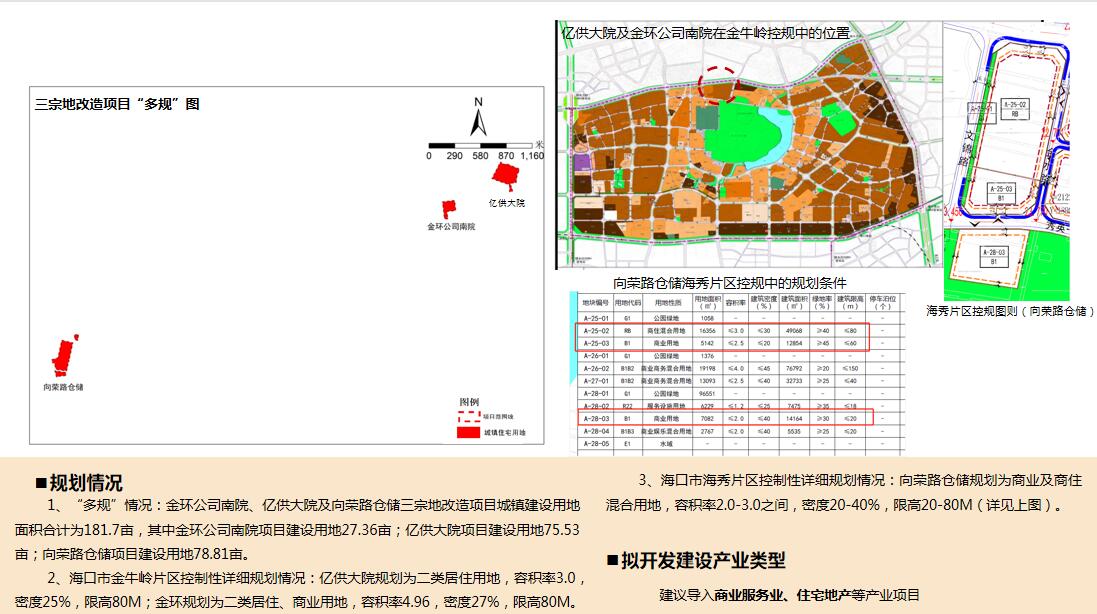Image resolution: width=1097 pixels, height=614 pixels.
Task: Click the solid red legend swatch 城镇住宅用地
Action: click(x=468, y=432)
